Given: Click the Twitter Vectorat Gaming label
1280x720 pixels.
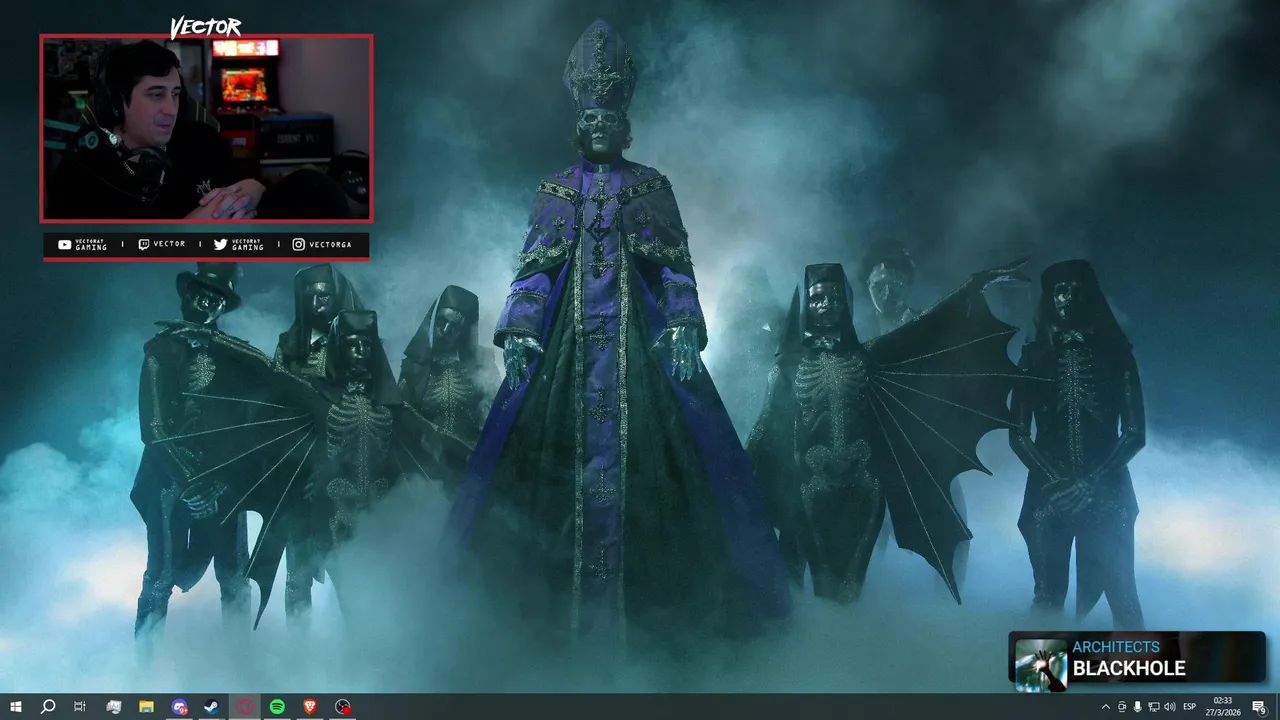Looking at the screenshot, I should [239, 245].
